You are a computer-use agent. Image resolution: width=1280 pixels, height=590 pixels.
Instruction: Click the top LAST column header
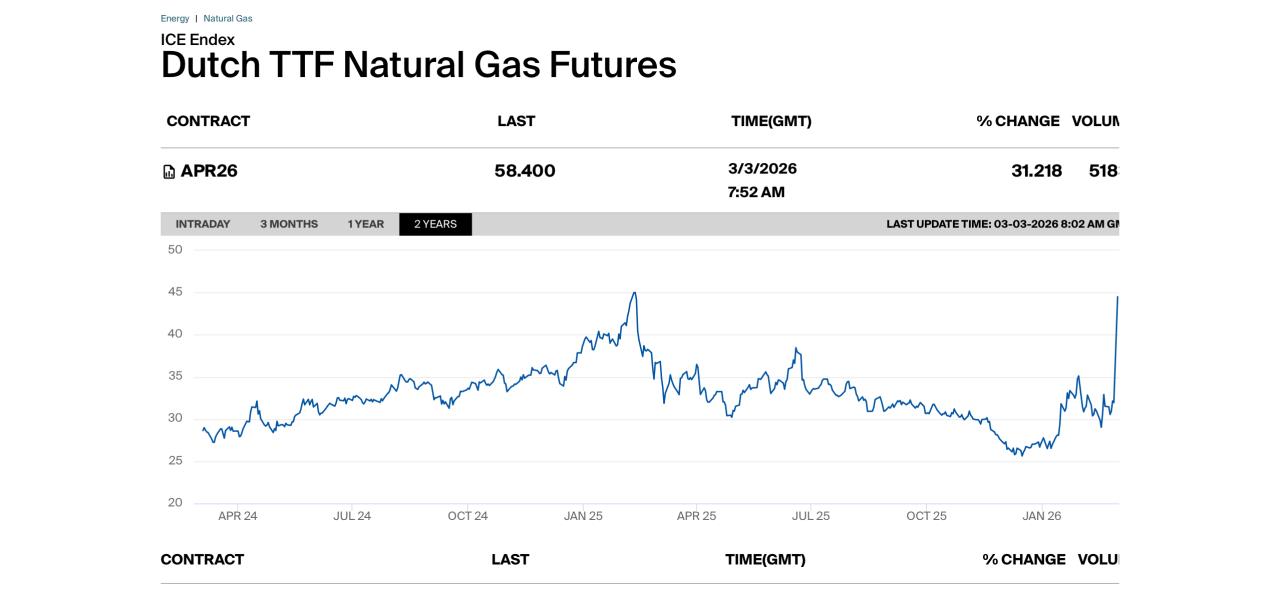pyautogui.click(x=516, y=121)
